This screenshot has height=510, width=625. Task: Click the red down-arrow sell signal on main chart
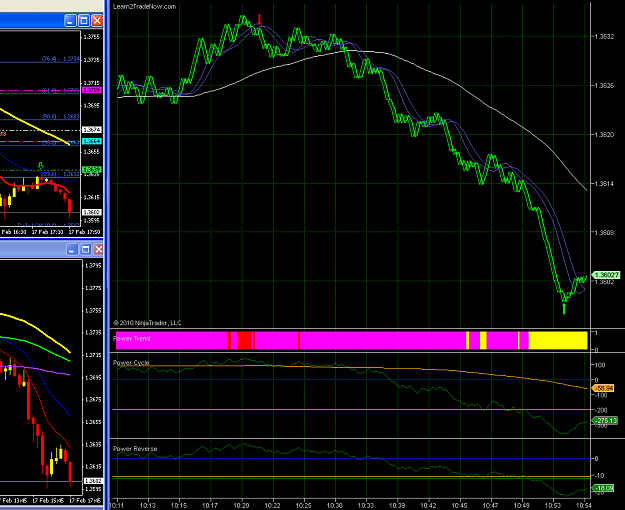[x=259, y=19]
